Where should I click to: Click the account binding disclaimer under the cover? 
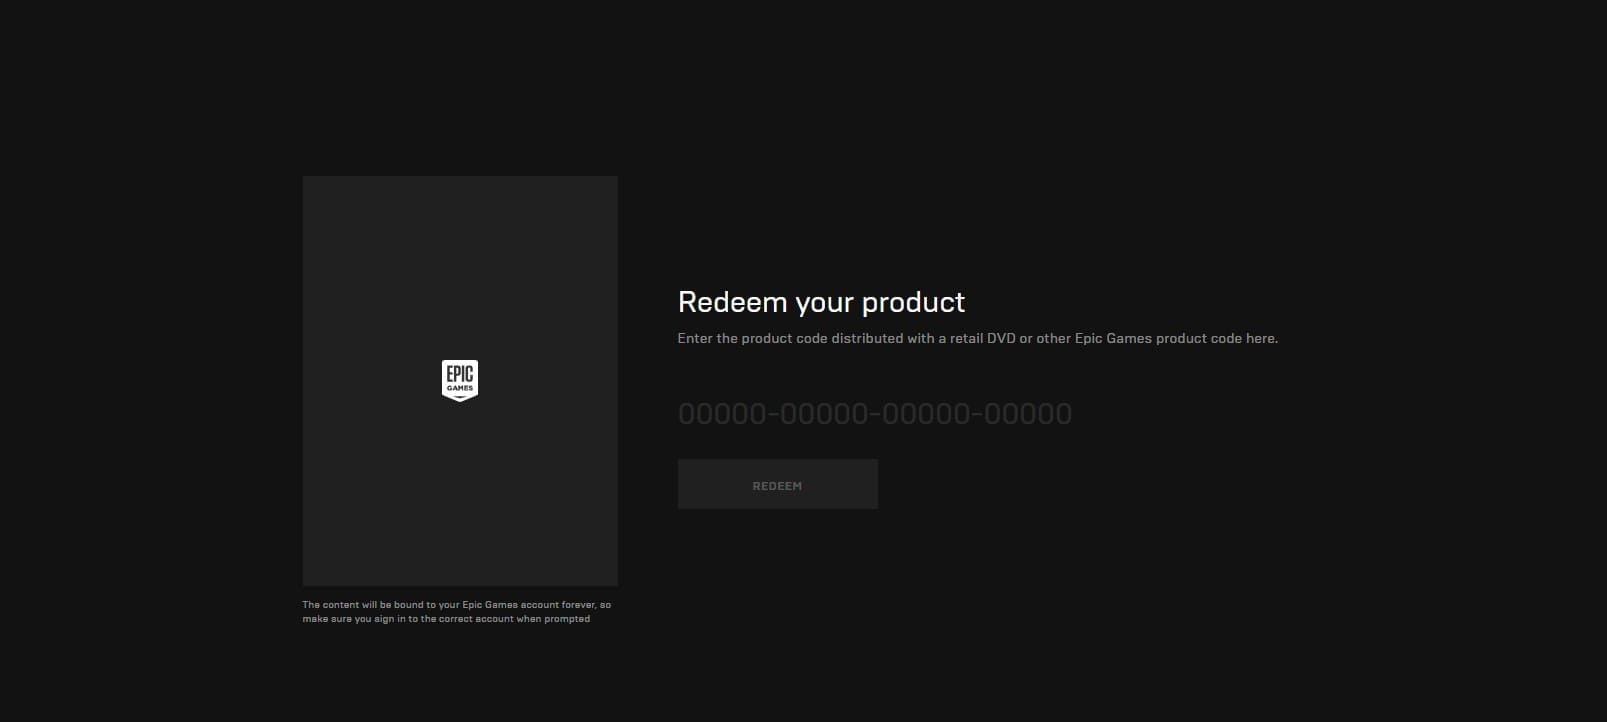coord(456,612)
